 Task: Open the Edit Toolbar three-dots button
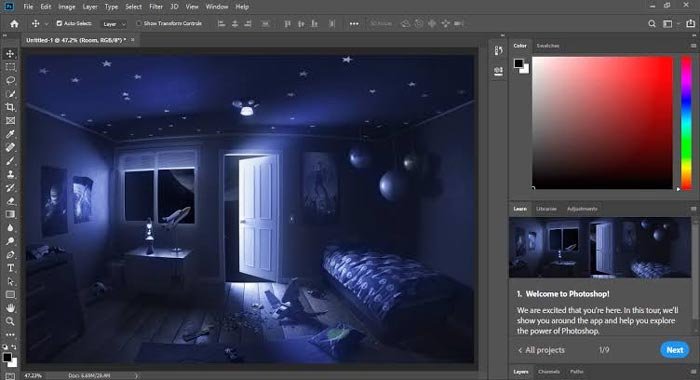(x=10, y=334)
